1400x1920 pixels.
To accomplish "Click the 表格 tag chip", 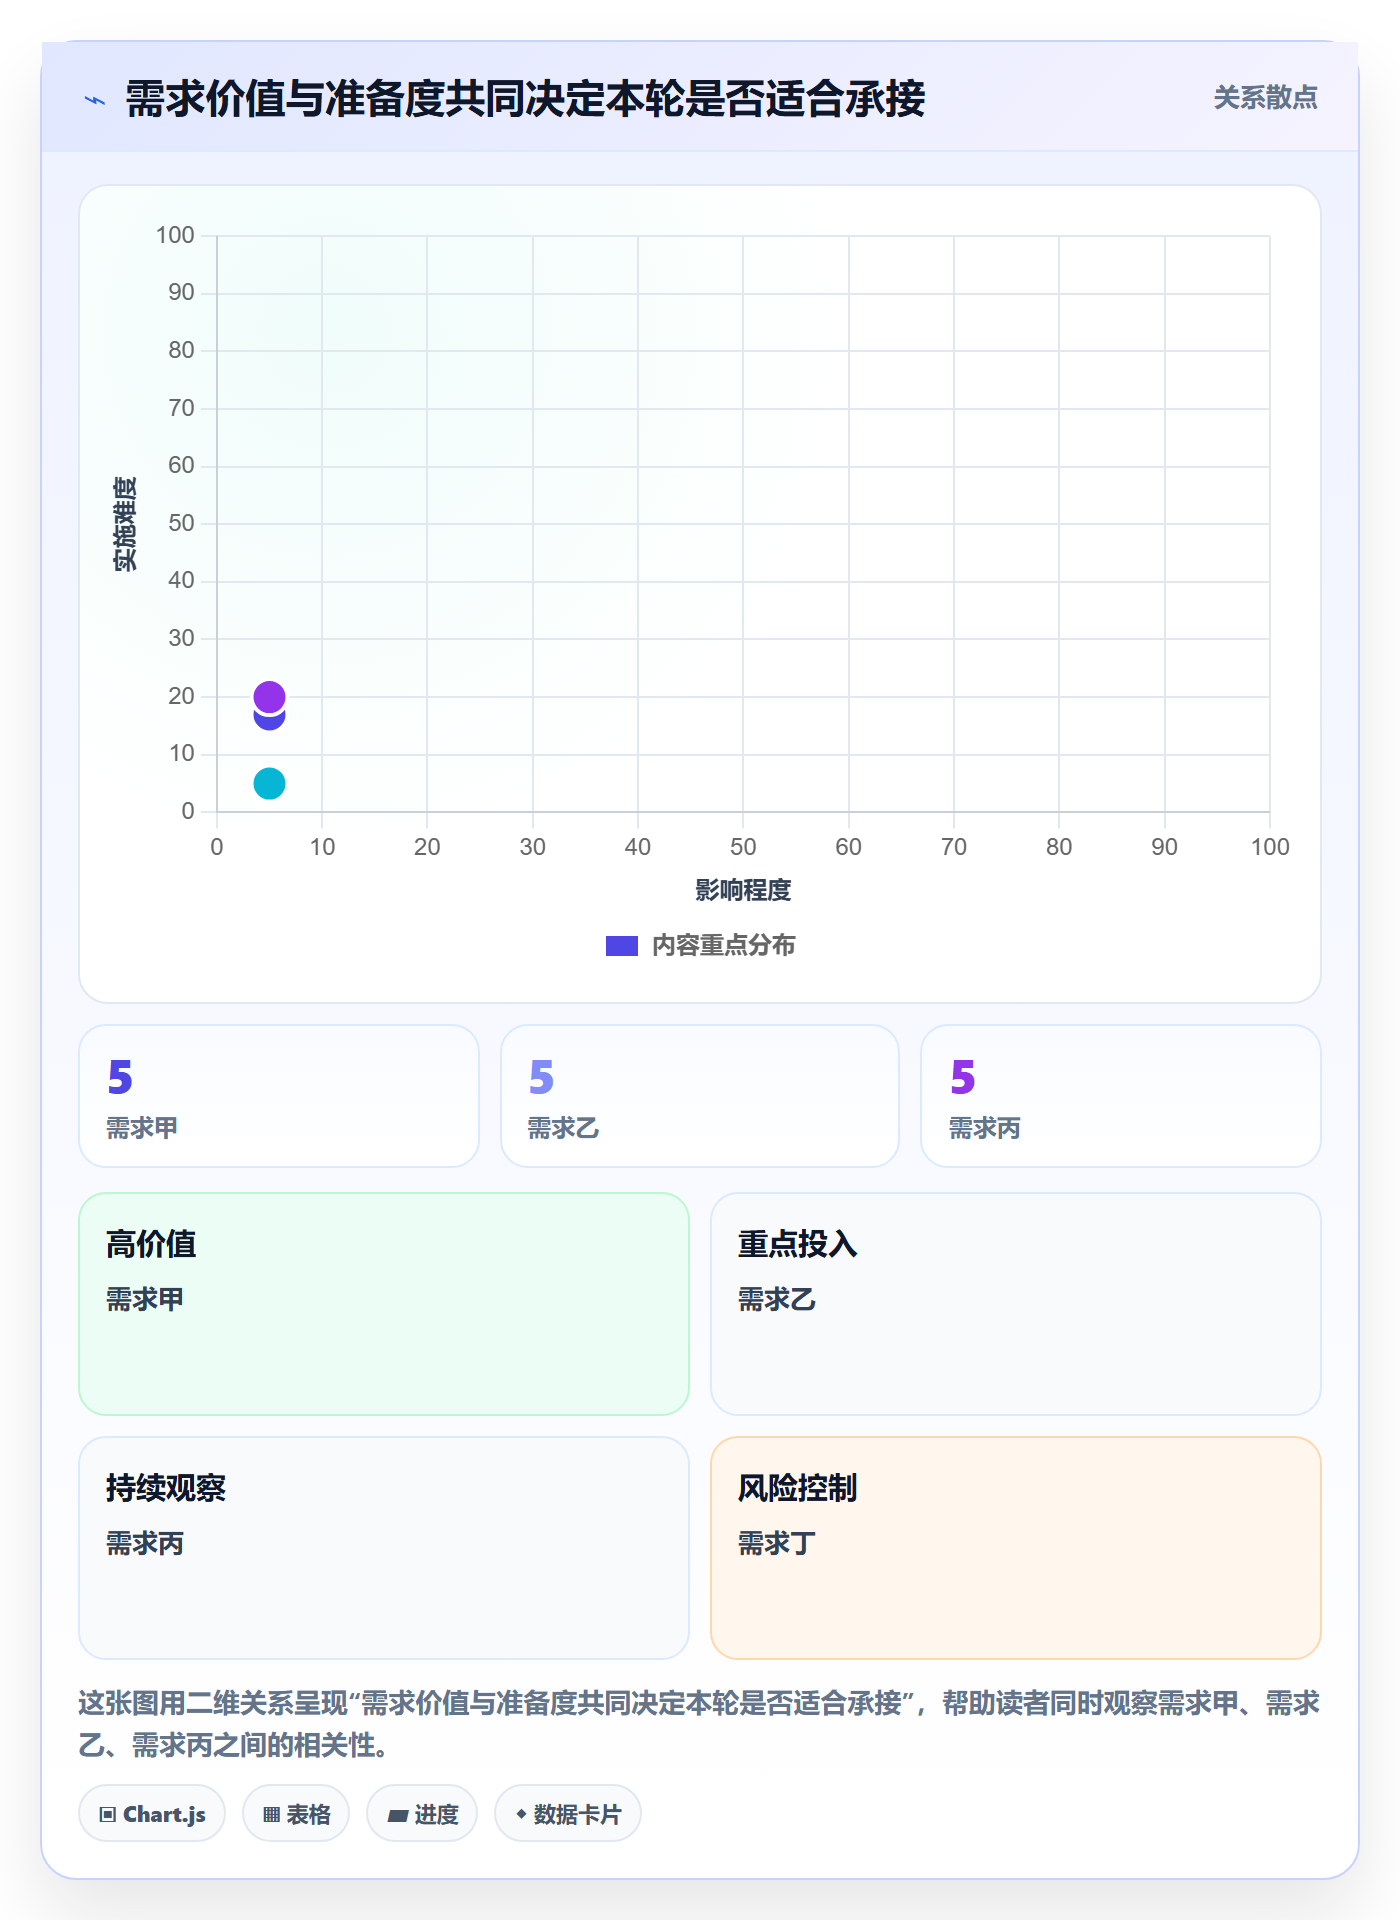I will coord(296,1813).
